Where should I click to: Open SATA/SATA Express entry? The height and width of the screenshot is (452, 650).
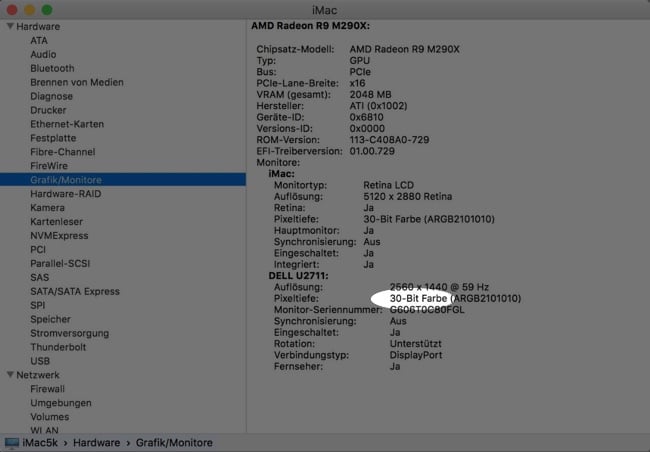[x=75, y=292]
